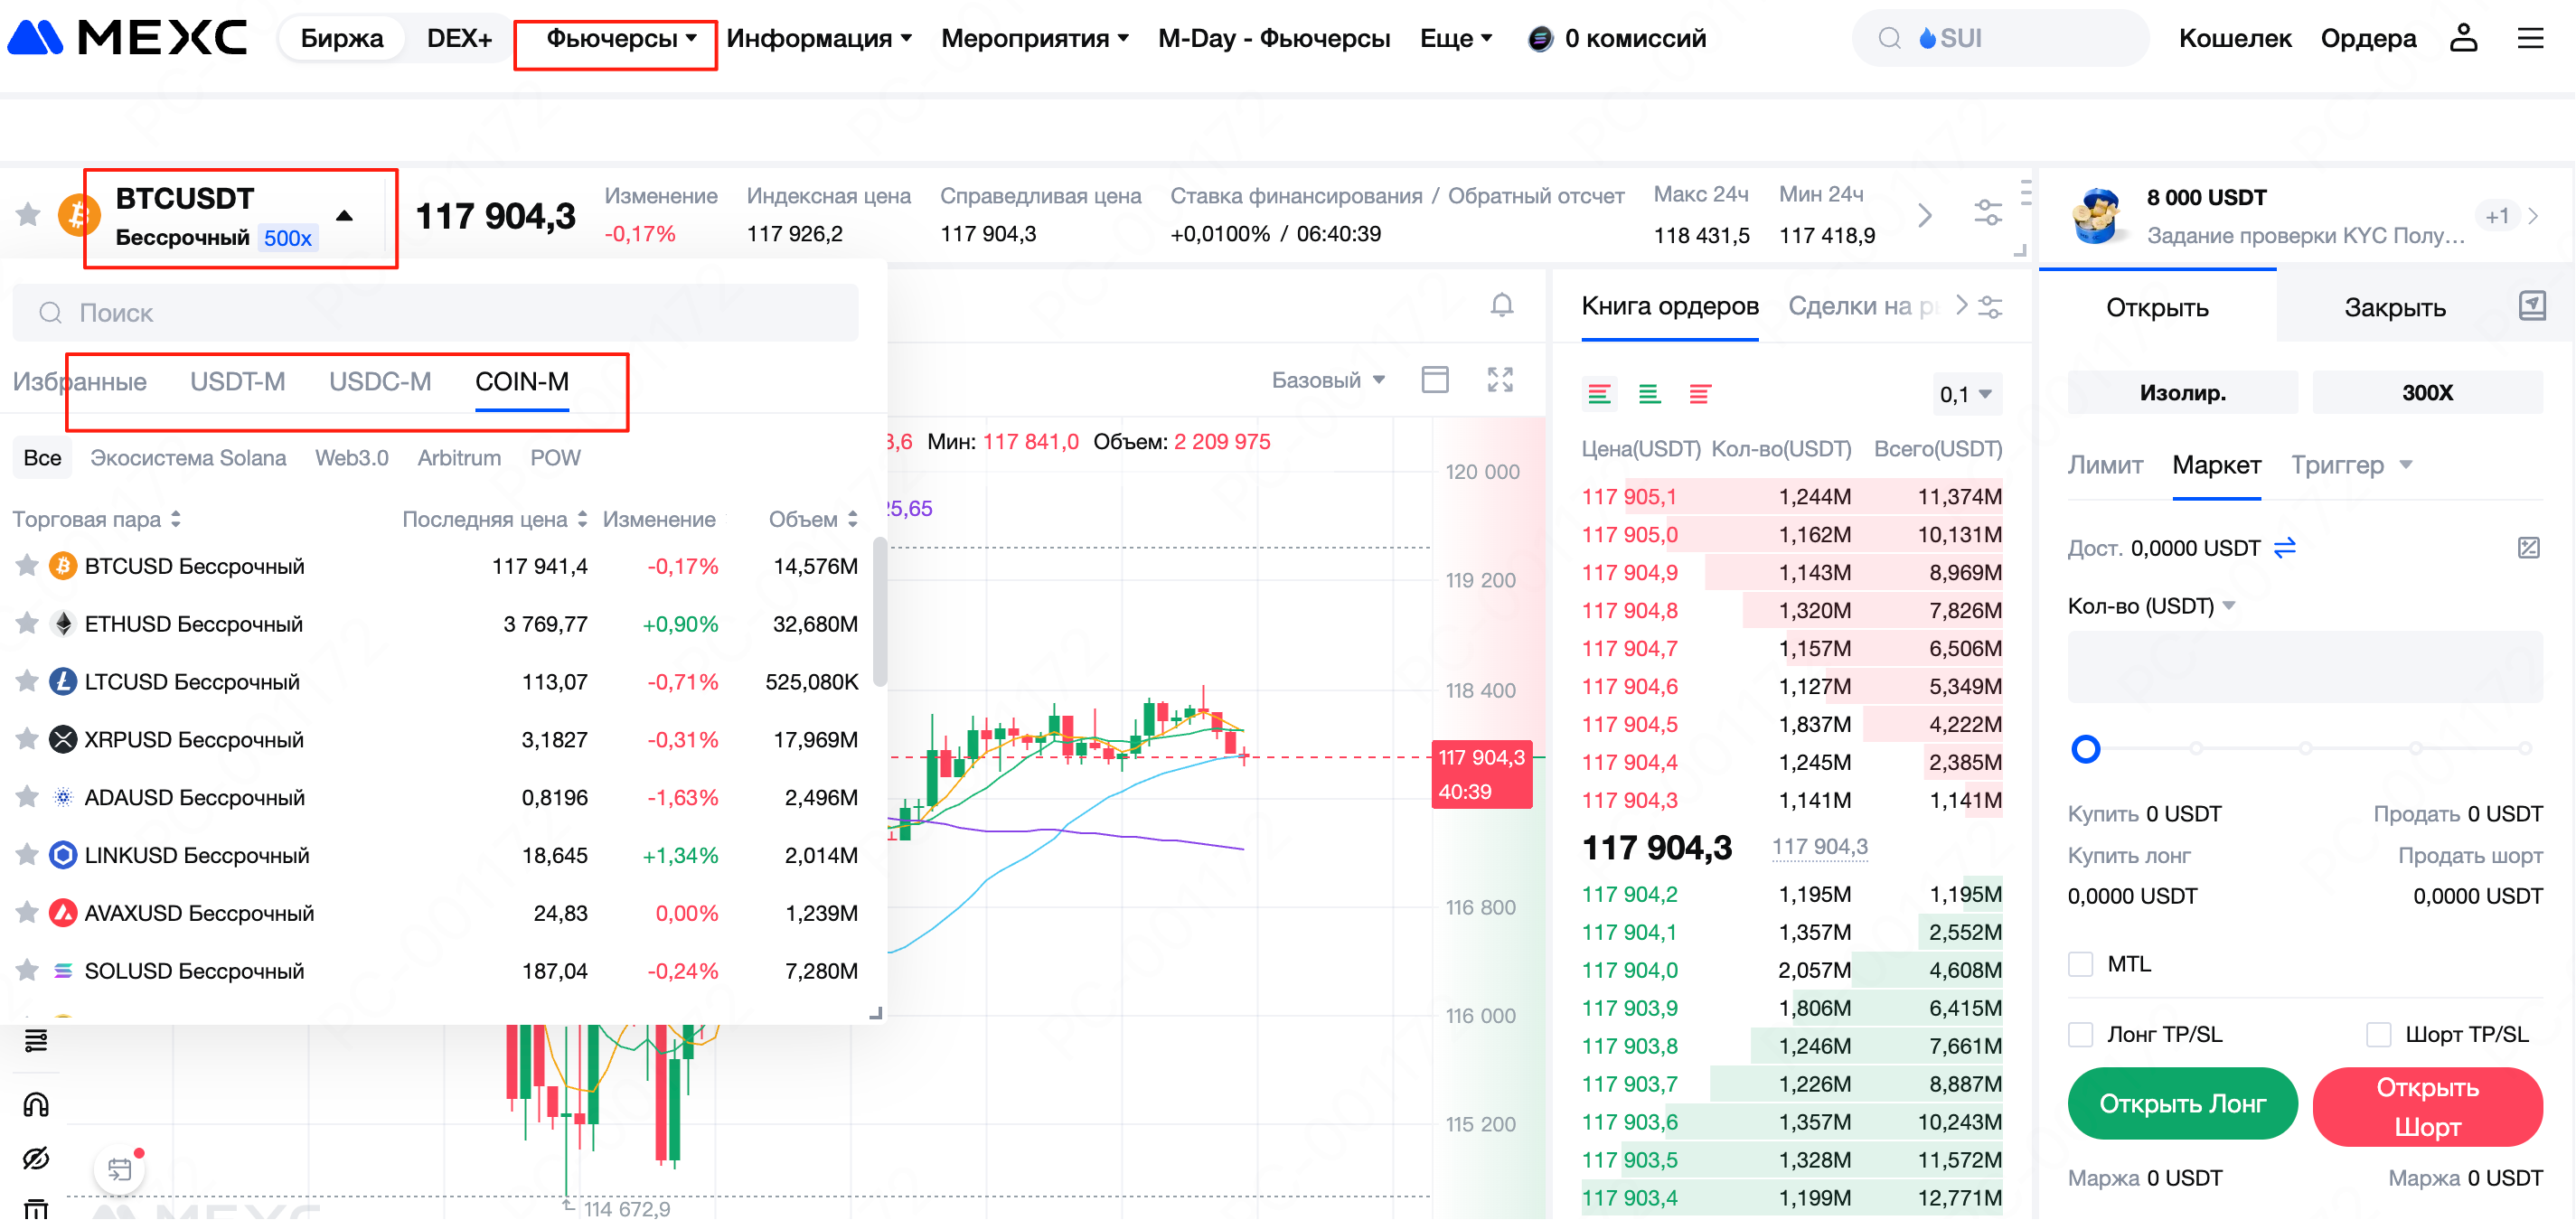The width and height of the screenshot is (2576, 1220).
Task: Click the Кол-во amount input field
Action: [x=2305, y=666]
